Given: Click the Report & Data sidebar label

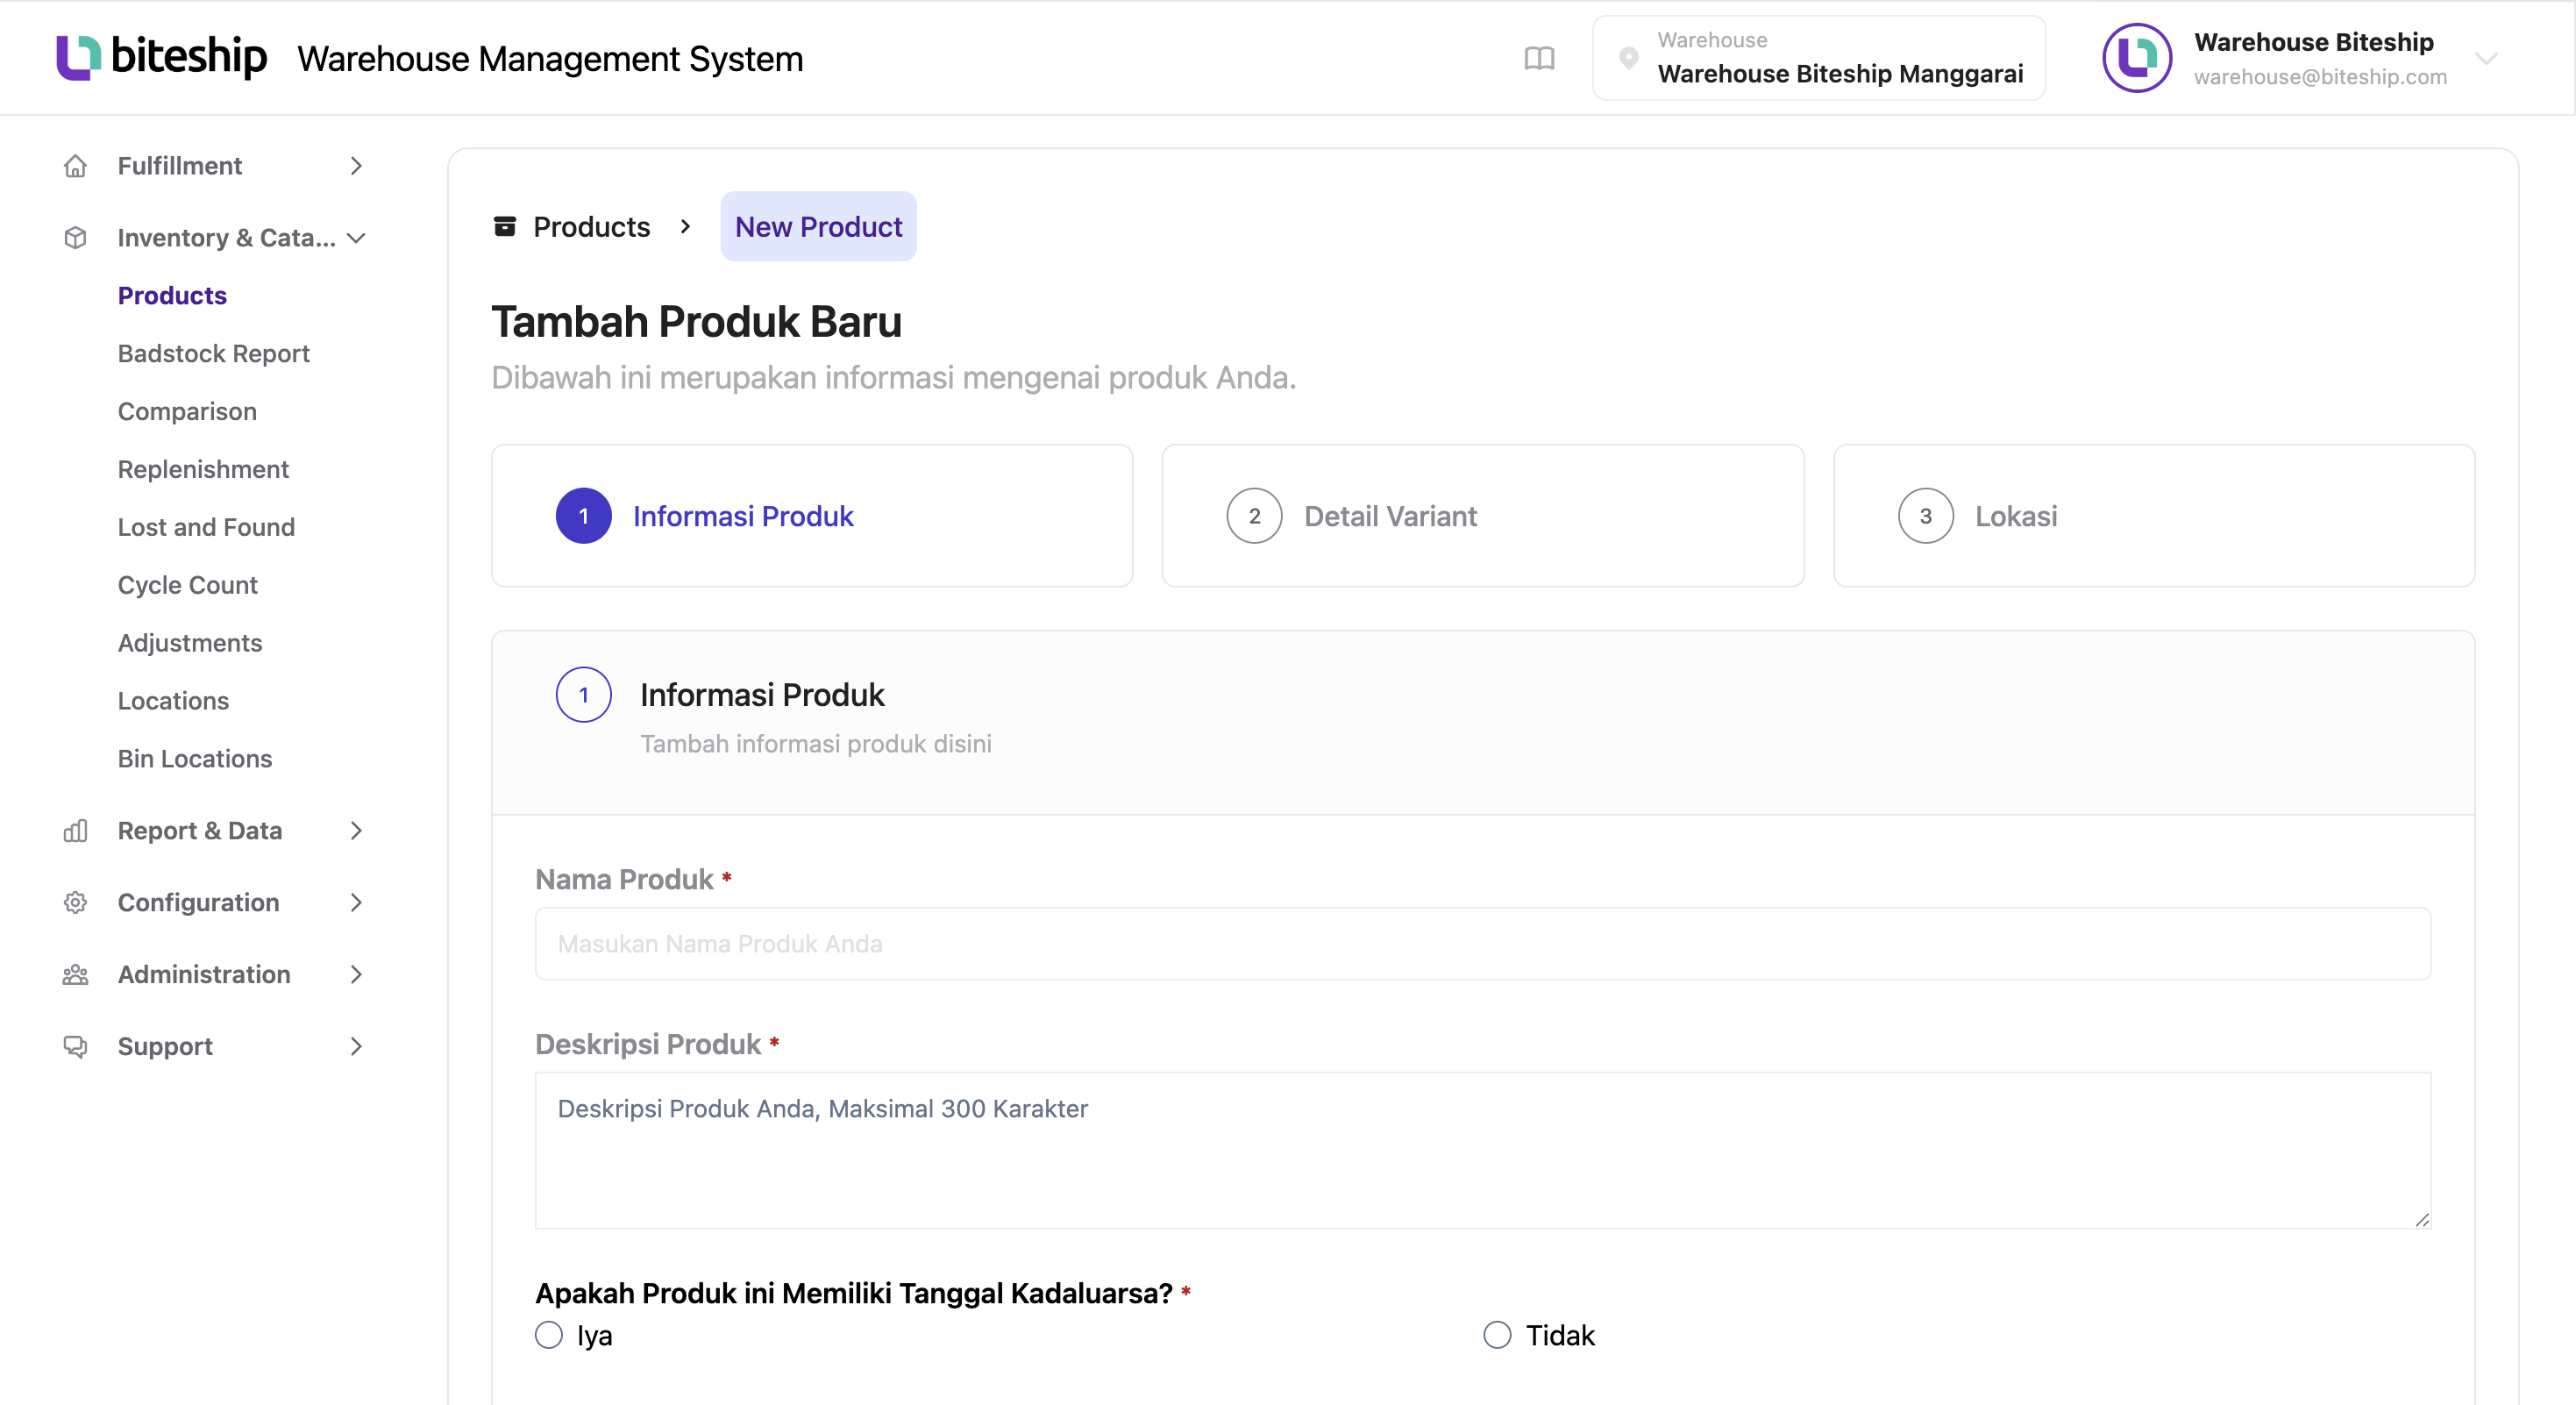Looking at the screenshot, I should click(x=200, y=831).
